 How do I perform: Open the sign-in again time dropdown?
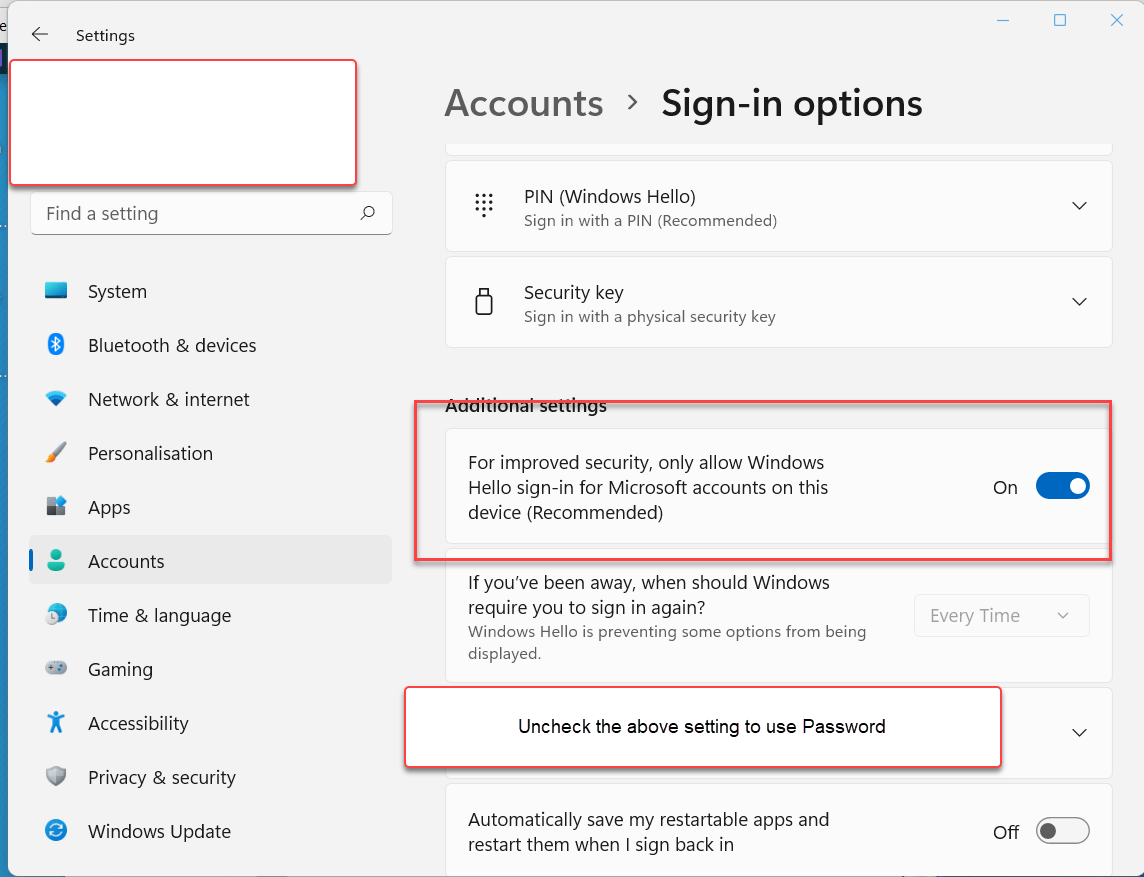[x=1001, y=615]
